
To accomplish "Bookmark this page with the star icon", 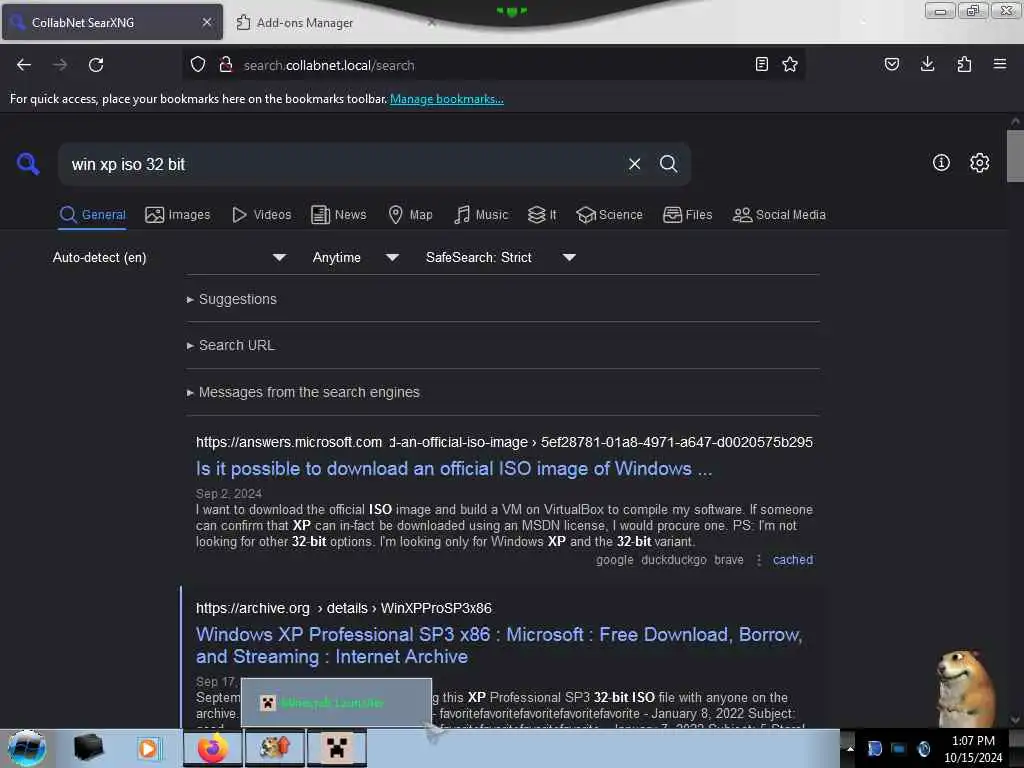I will [790, 64].
